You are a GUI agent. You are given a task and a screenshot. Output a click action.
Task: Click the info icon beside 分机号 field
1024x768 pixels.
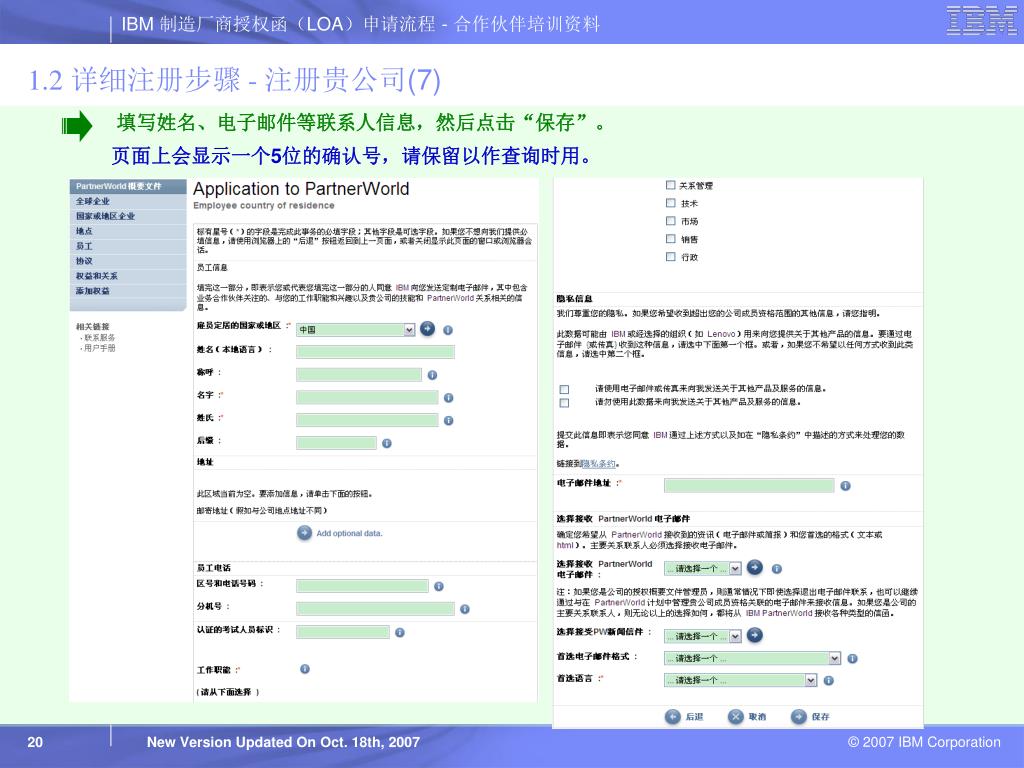point(465,609)
